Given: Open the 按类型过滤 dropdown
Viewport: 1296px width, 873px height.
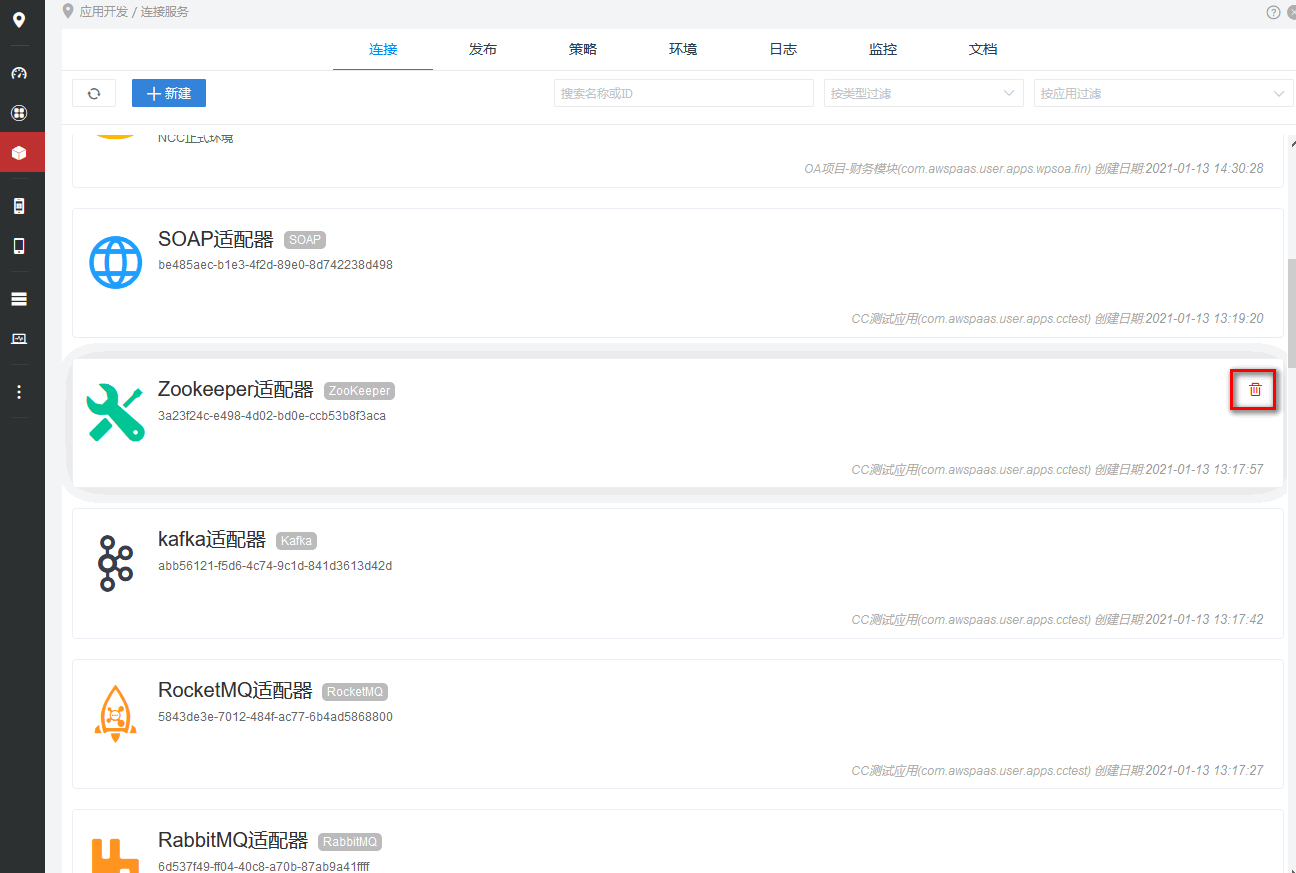Looking at the screenshot, I should pyautogui.click(x=924, y=93).
